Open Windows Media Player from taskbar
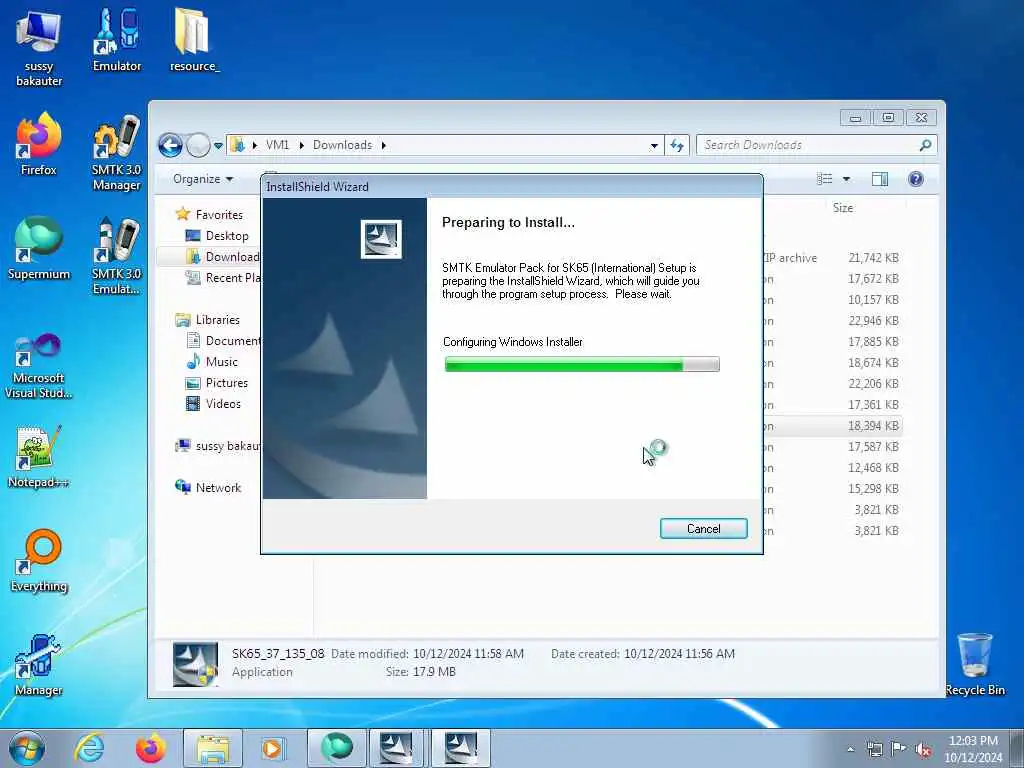This screenshot has width=1024, height=768. tap(273, 748)
